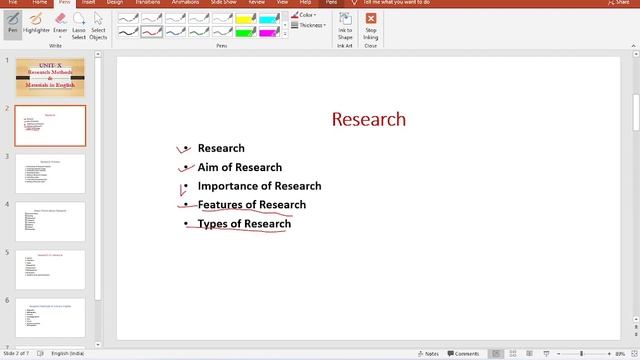Screen dimensions: 640x360
Task: Open the pen Thickness dropdown
Action: 309,25
